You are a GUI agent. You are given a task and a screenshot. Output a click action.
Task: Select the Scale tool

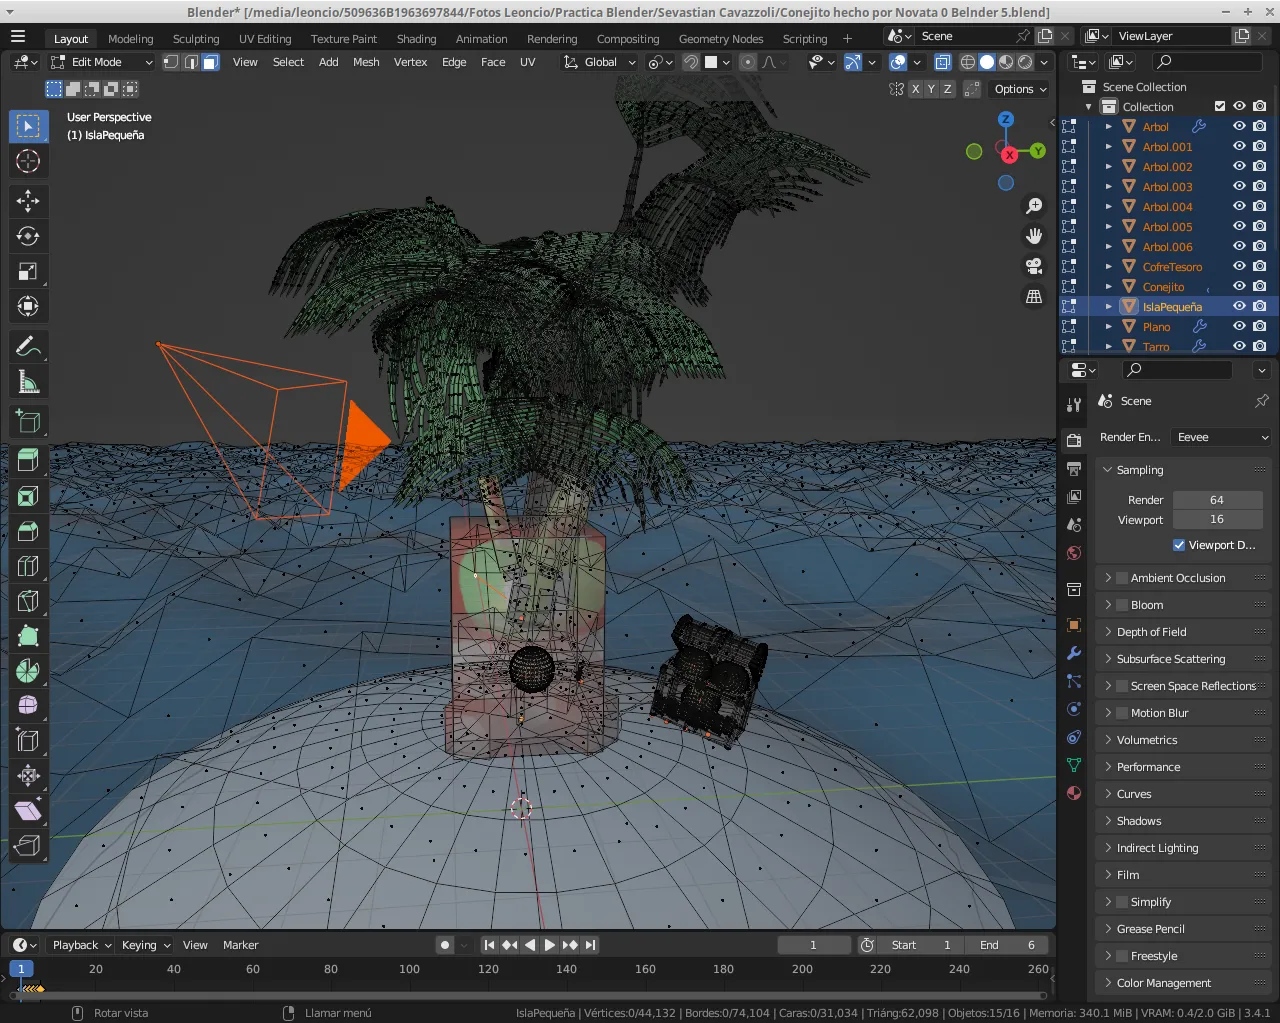tap(28, 271)
